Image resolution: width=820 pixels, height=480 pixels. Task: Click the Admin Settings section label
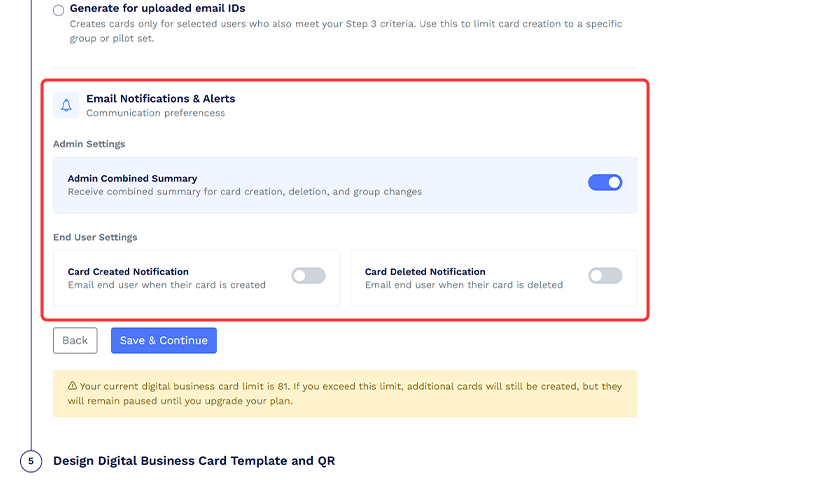89,144
